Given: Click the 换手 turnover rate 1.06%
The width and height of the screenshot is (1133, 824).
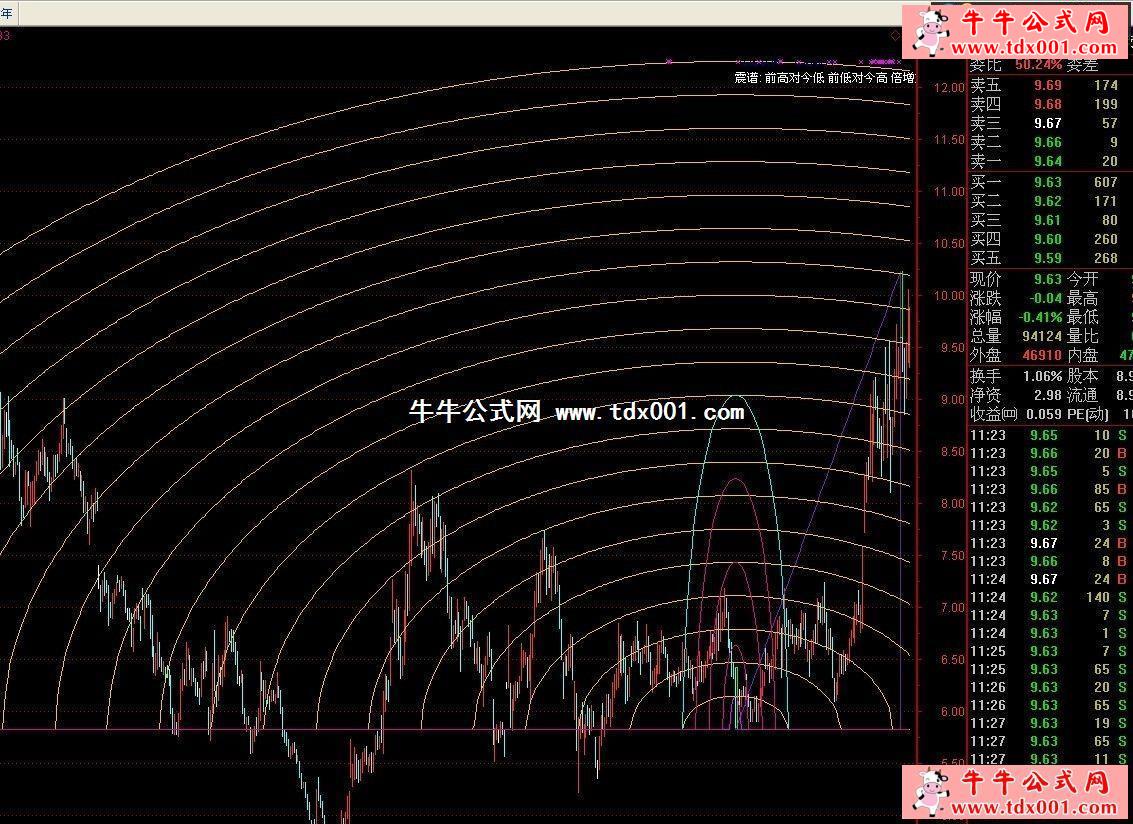Looking at the screenshot, I should point(1038,376).
